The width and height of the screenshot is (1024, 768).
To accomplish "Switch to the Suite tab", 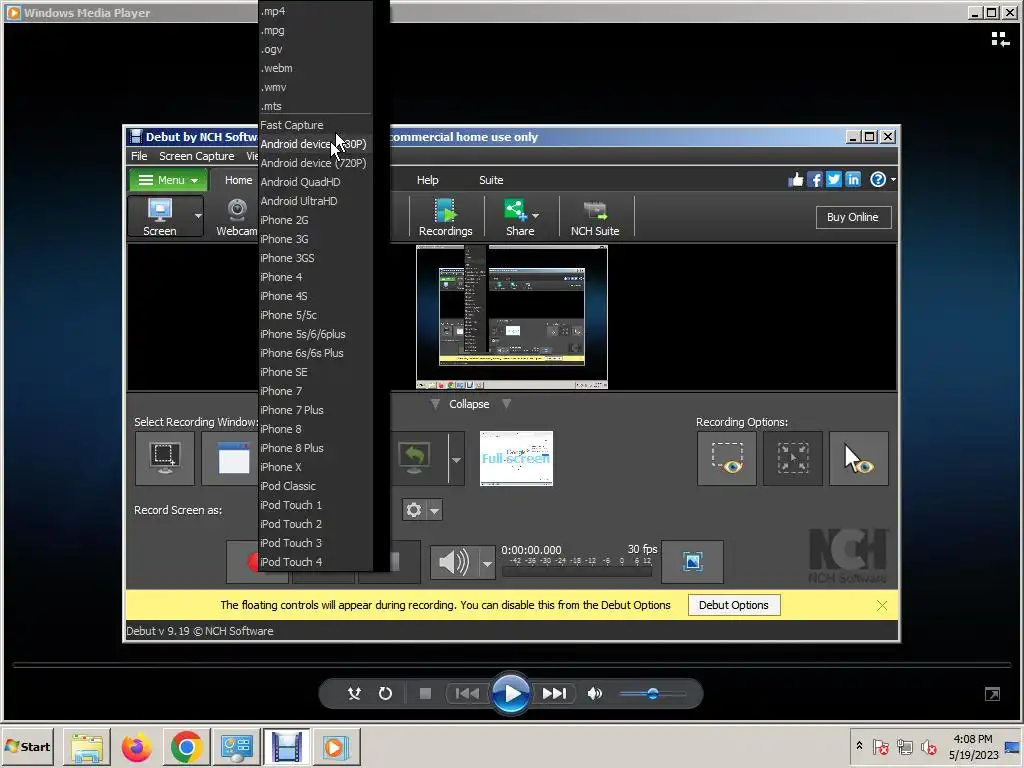I will (x=491, y=180).
